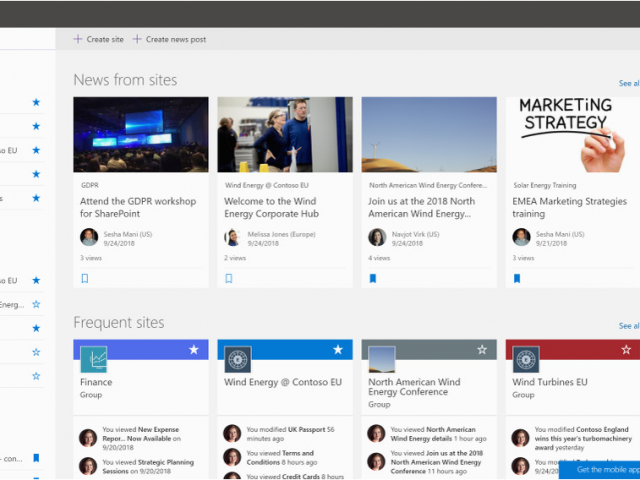Click the '4 views' count text
This screenshot has height=480, width=640.
(x=379, y=258)
